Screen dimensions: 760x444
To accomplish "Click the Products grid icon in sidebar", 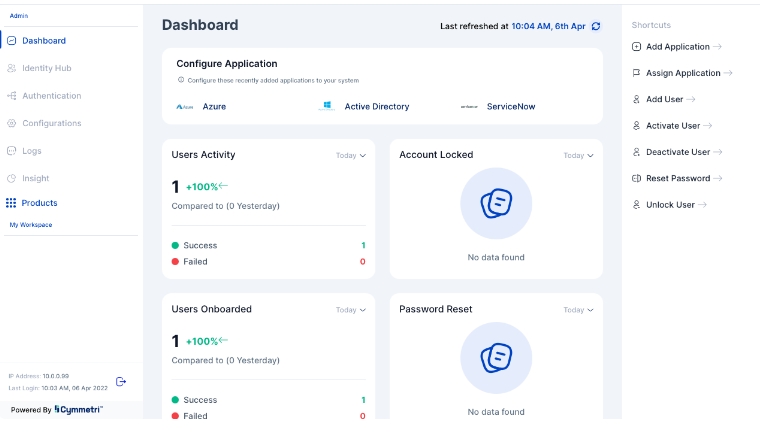I will click(x=11, y=203).
